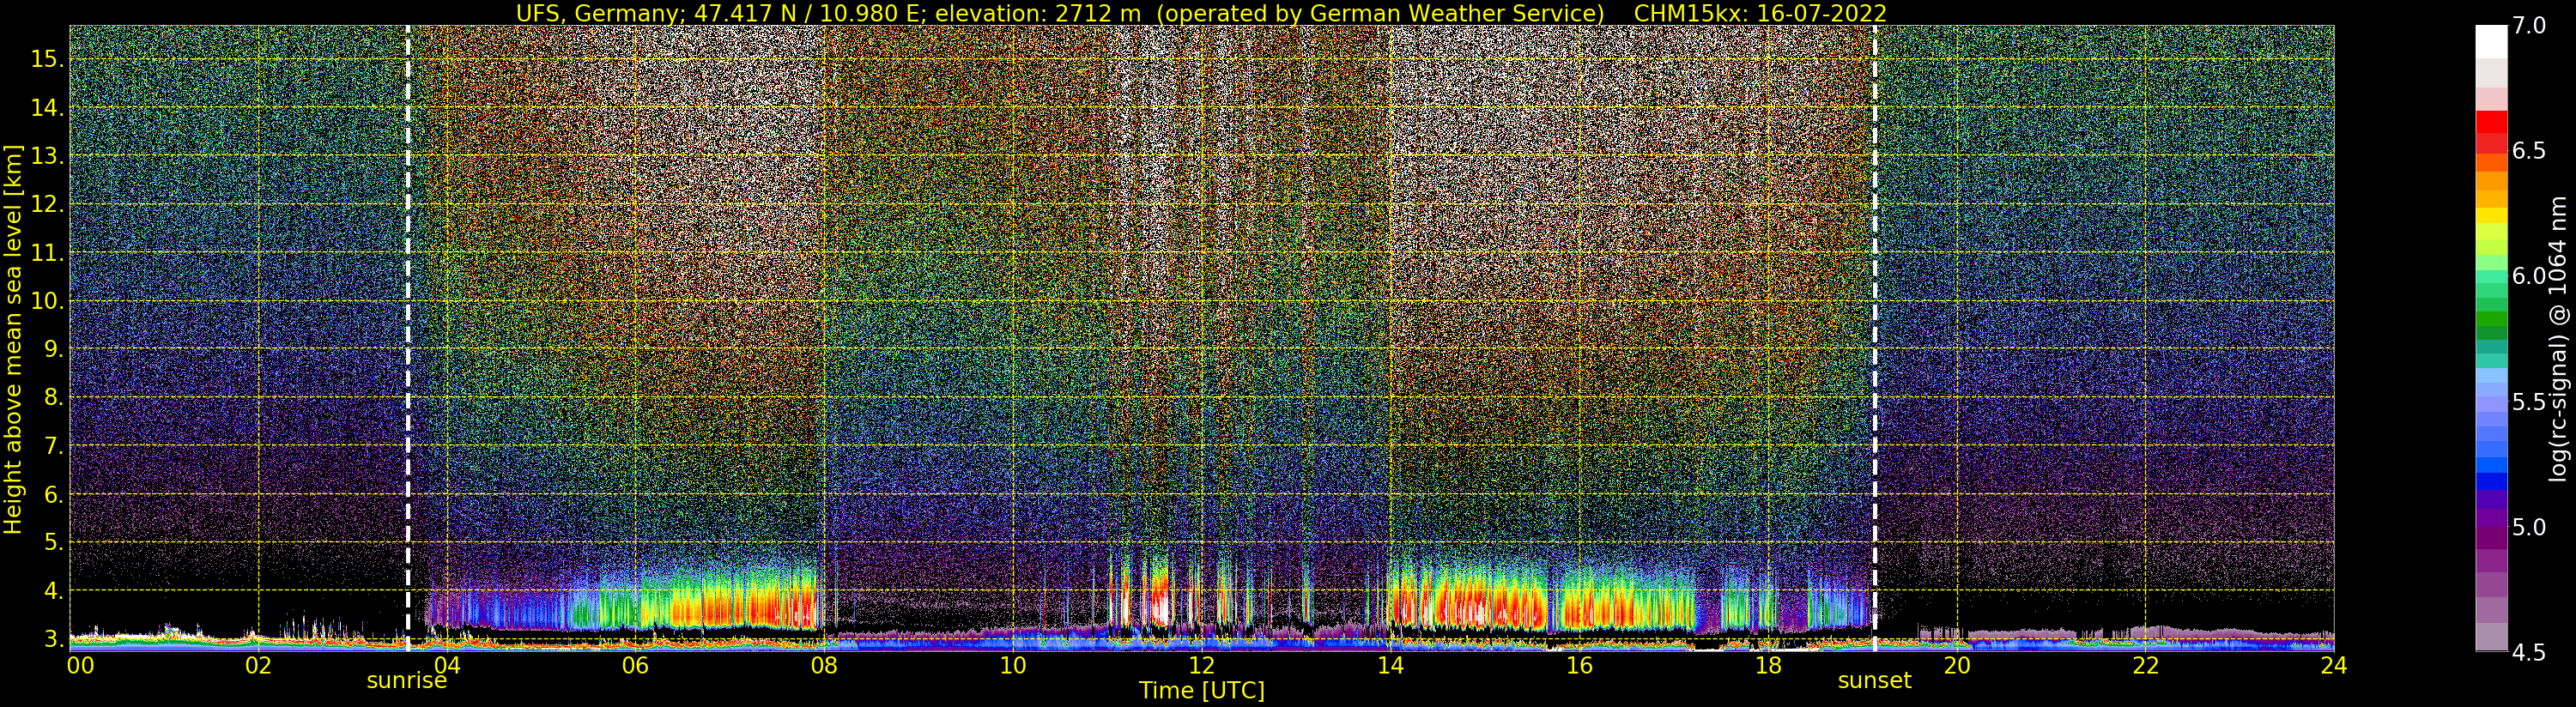Viewport: 2576px width, 707px height.
Task: Click the "15." height axis tick label
Action: pos(47,59)
